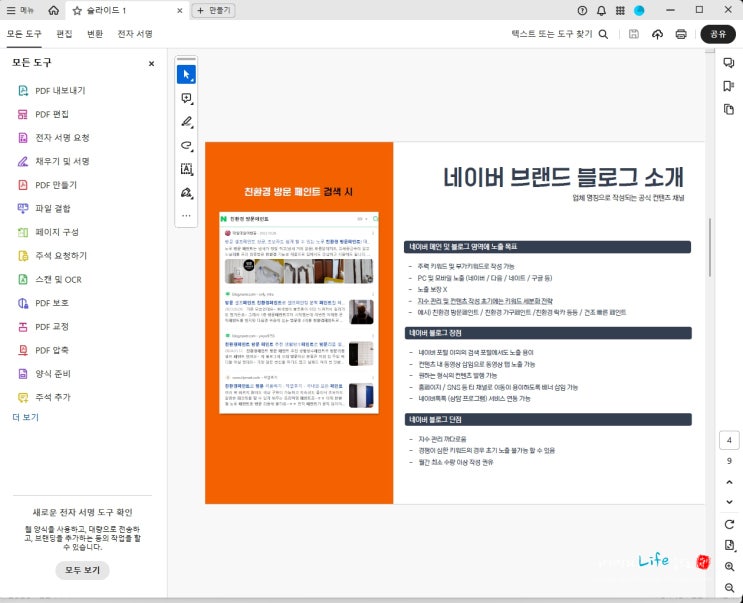
Task: Go to the previous page with the up chevron
Action: (x=729, y=482)
